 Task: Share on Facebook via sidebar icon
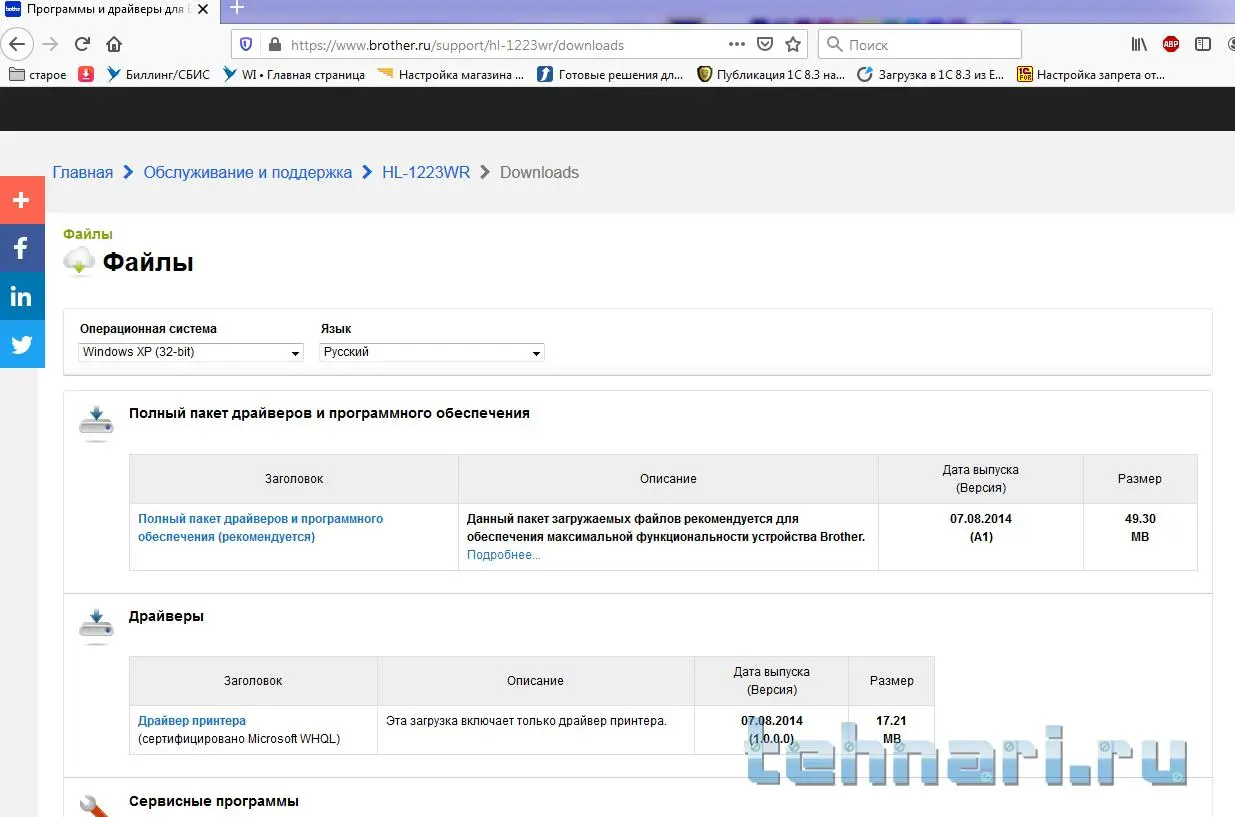coord(22,248)
